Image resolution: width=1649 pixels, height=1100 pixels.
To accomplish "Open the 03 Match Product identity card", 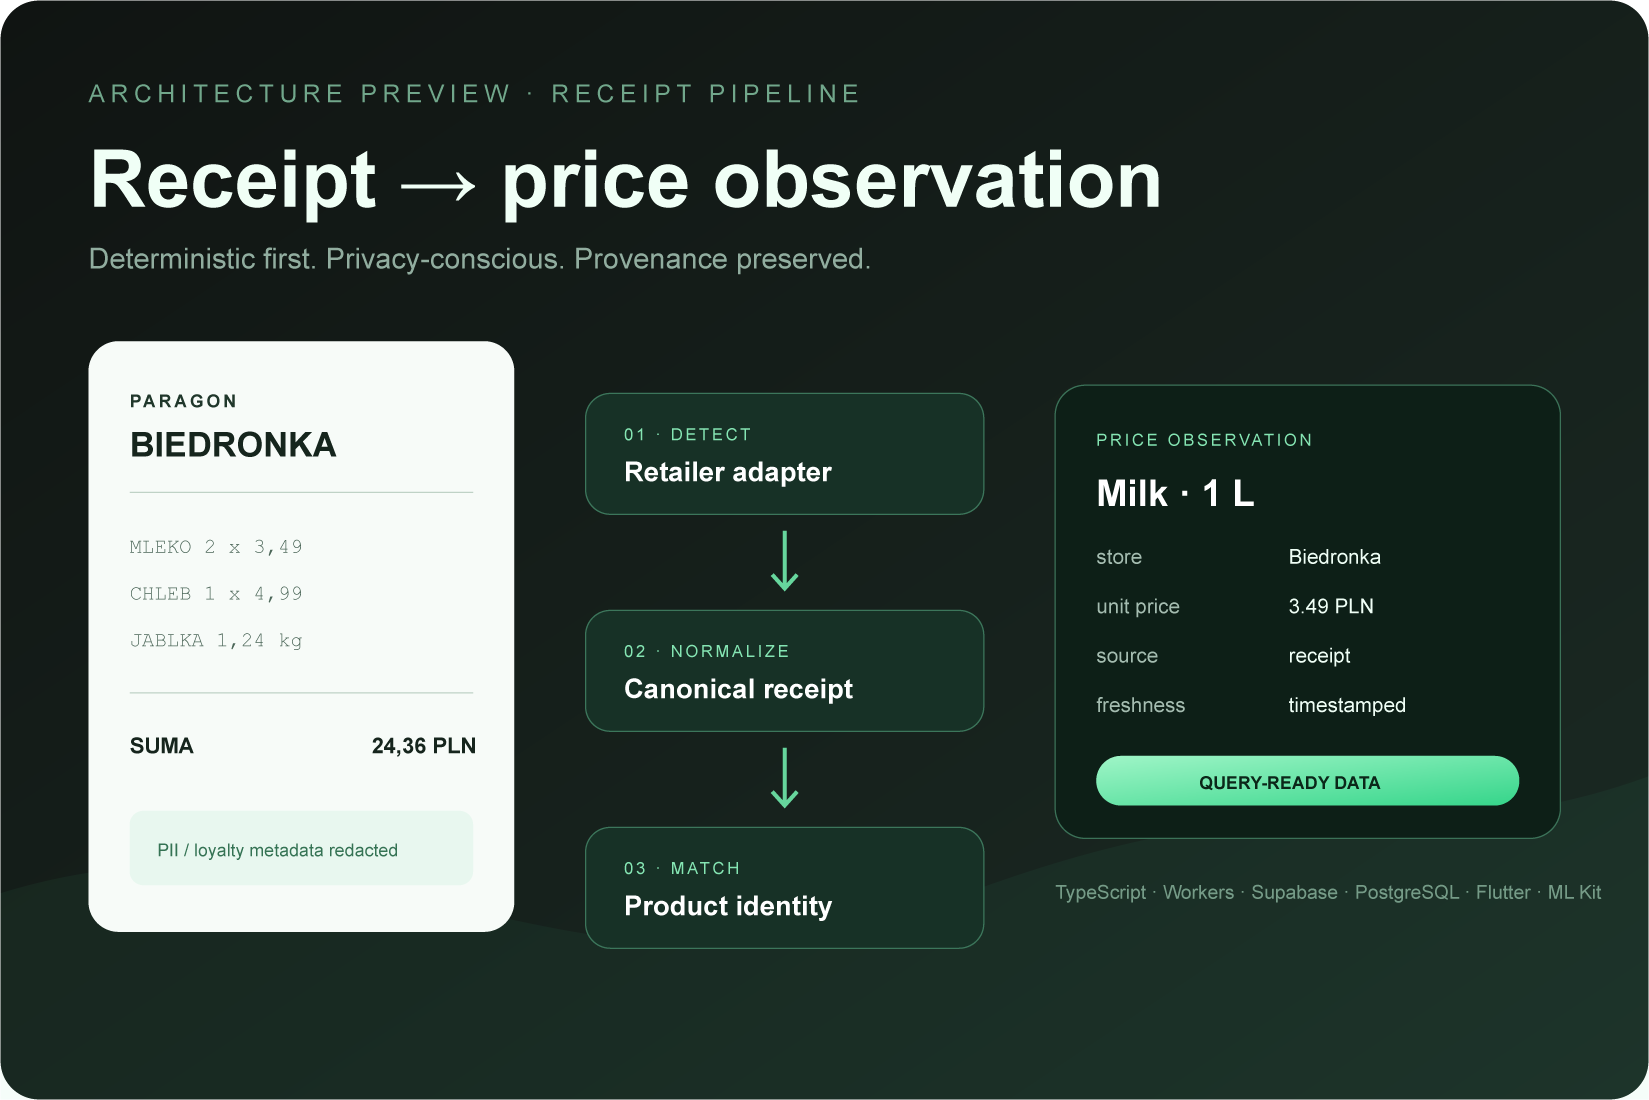I will pyautogui.click(x=785, y=888).
